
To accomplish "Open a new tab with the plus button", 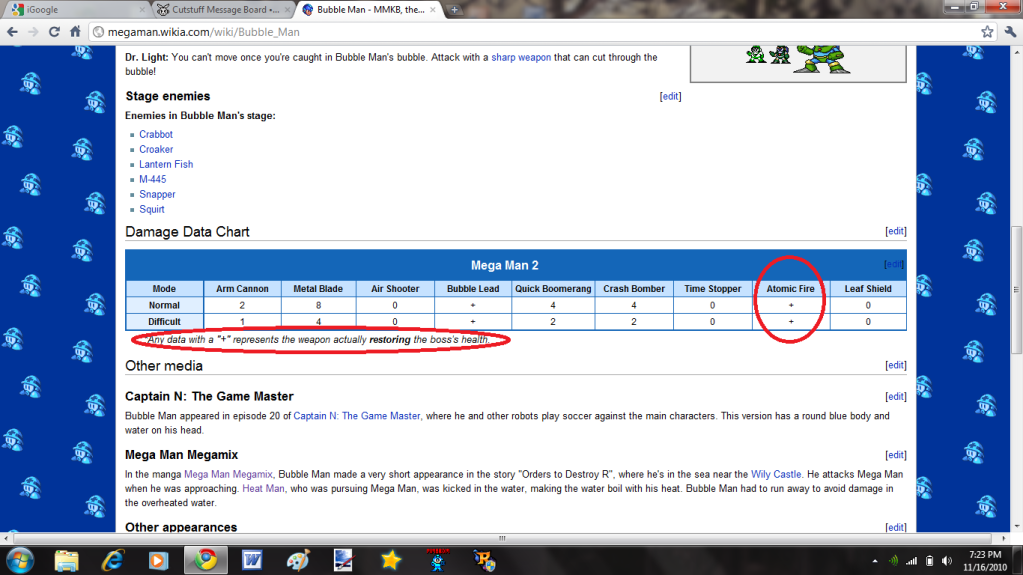I will pos(455,10).
